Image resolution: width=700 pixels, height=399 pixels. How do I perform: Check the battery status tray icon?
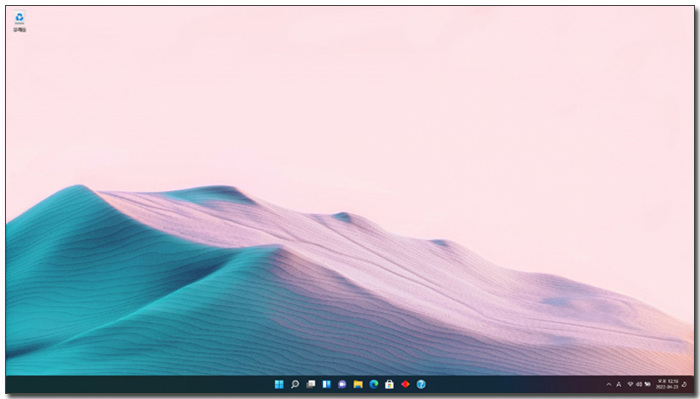647,384
